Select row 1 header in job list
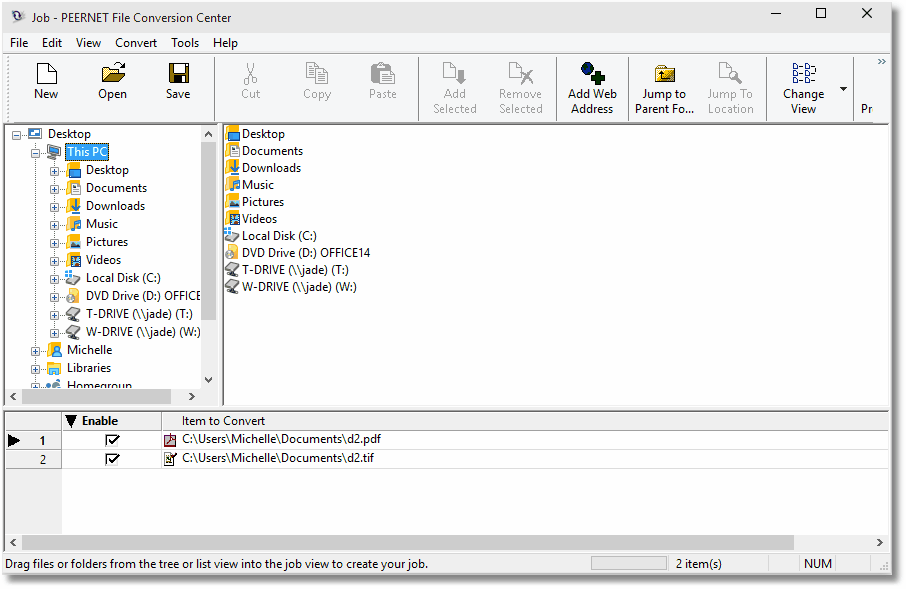 pyautogui.click(x=34, y=440)
